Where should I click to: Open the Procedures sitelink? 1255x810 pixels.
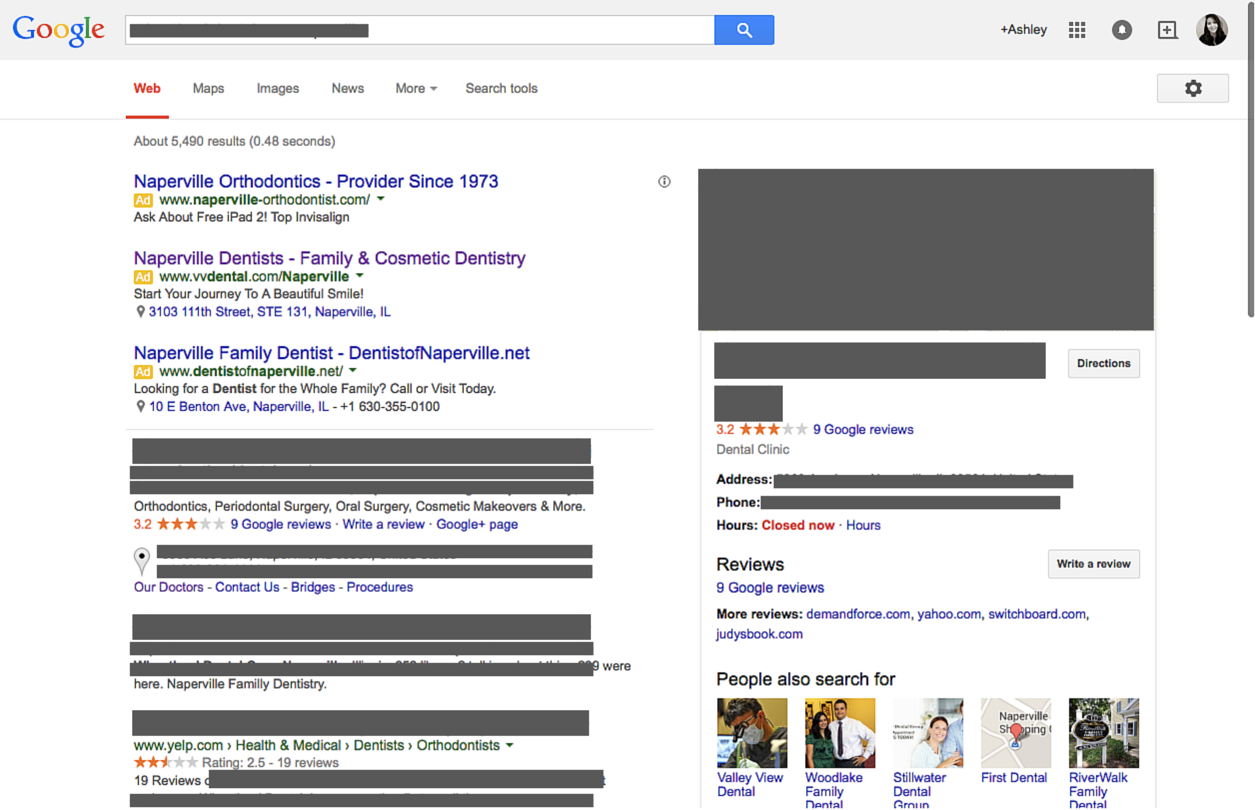pos(380,587)
